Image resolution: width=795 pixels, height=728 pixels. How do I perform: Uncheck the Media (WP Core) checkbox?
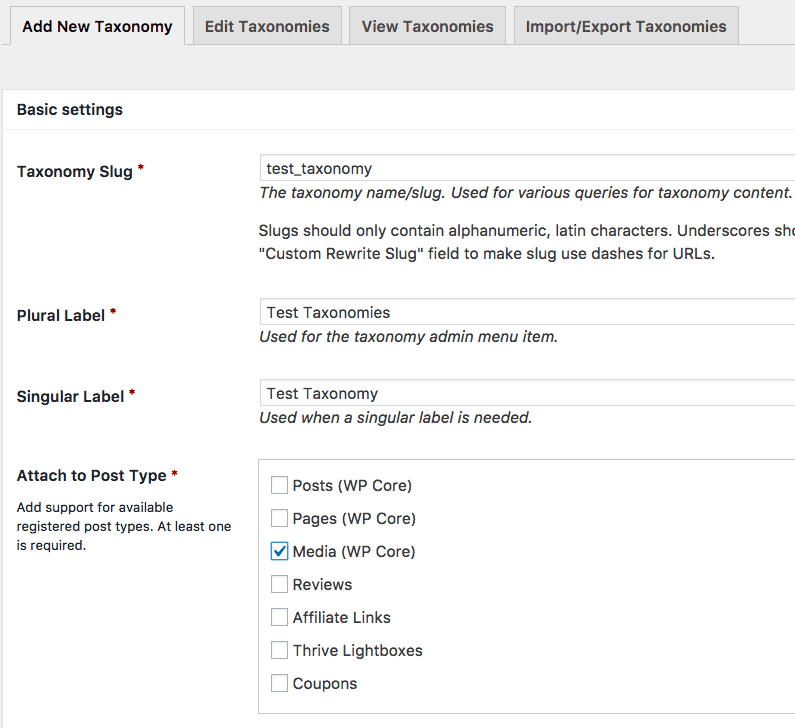[x=280, y=552]
